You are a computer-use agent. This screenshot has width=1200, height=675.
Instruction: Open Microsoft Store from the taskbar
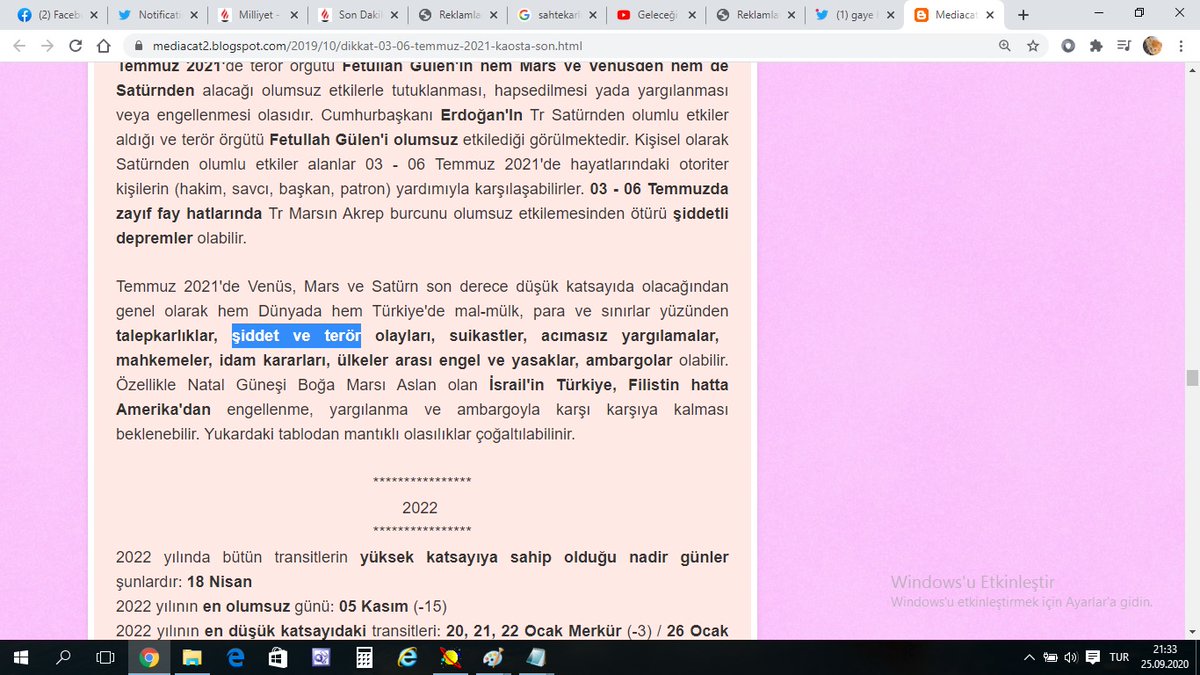point(278,657)
